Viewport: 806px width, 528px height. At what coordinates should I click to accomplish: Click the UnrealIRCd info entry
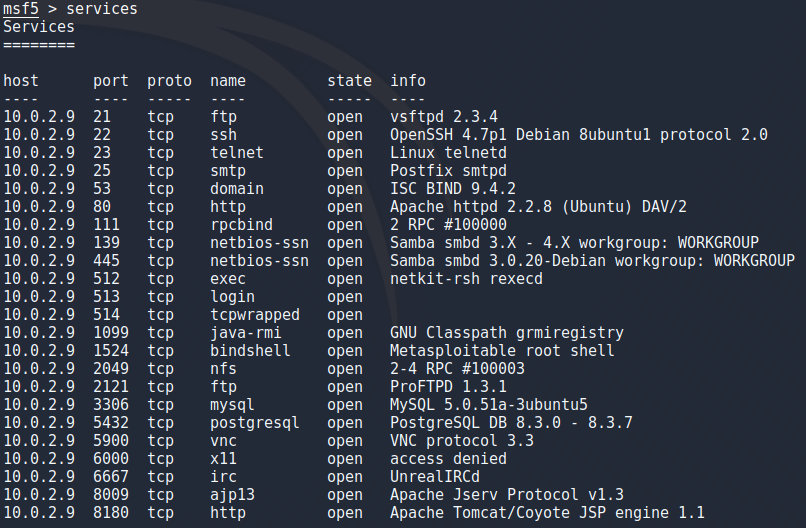pyautogui.click(x=435, y=477)
